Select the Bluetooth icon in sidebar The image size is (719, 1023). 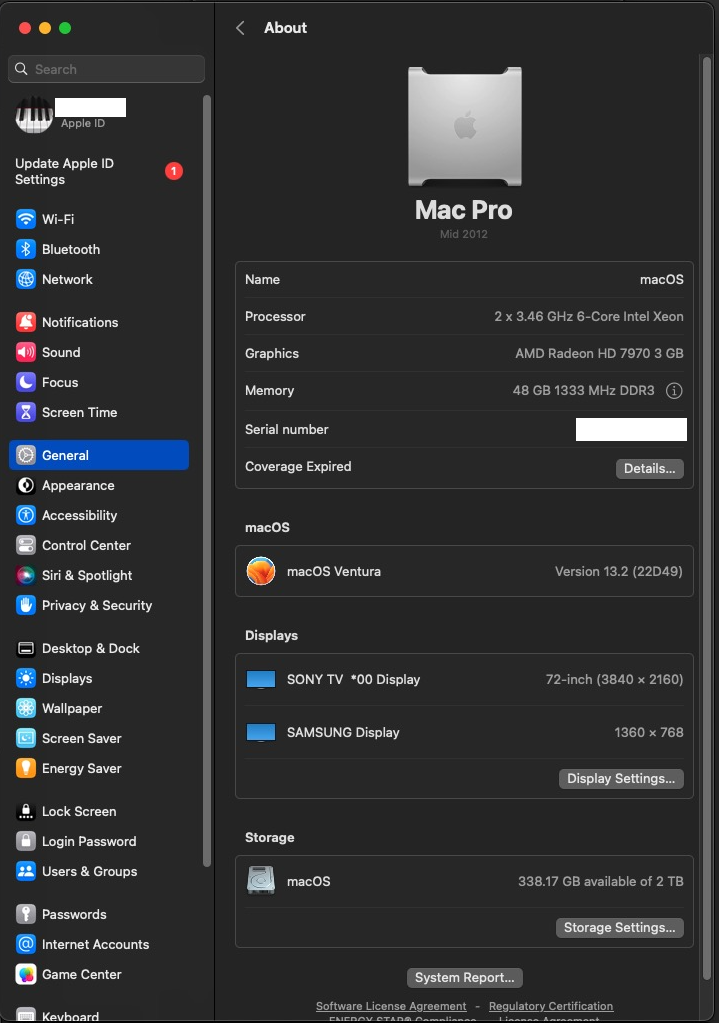coord(25,249)
